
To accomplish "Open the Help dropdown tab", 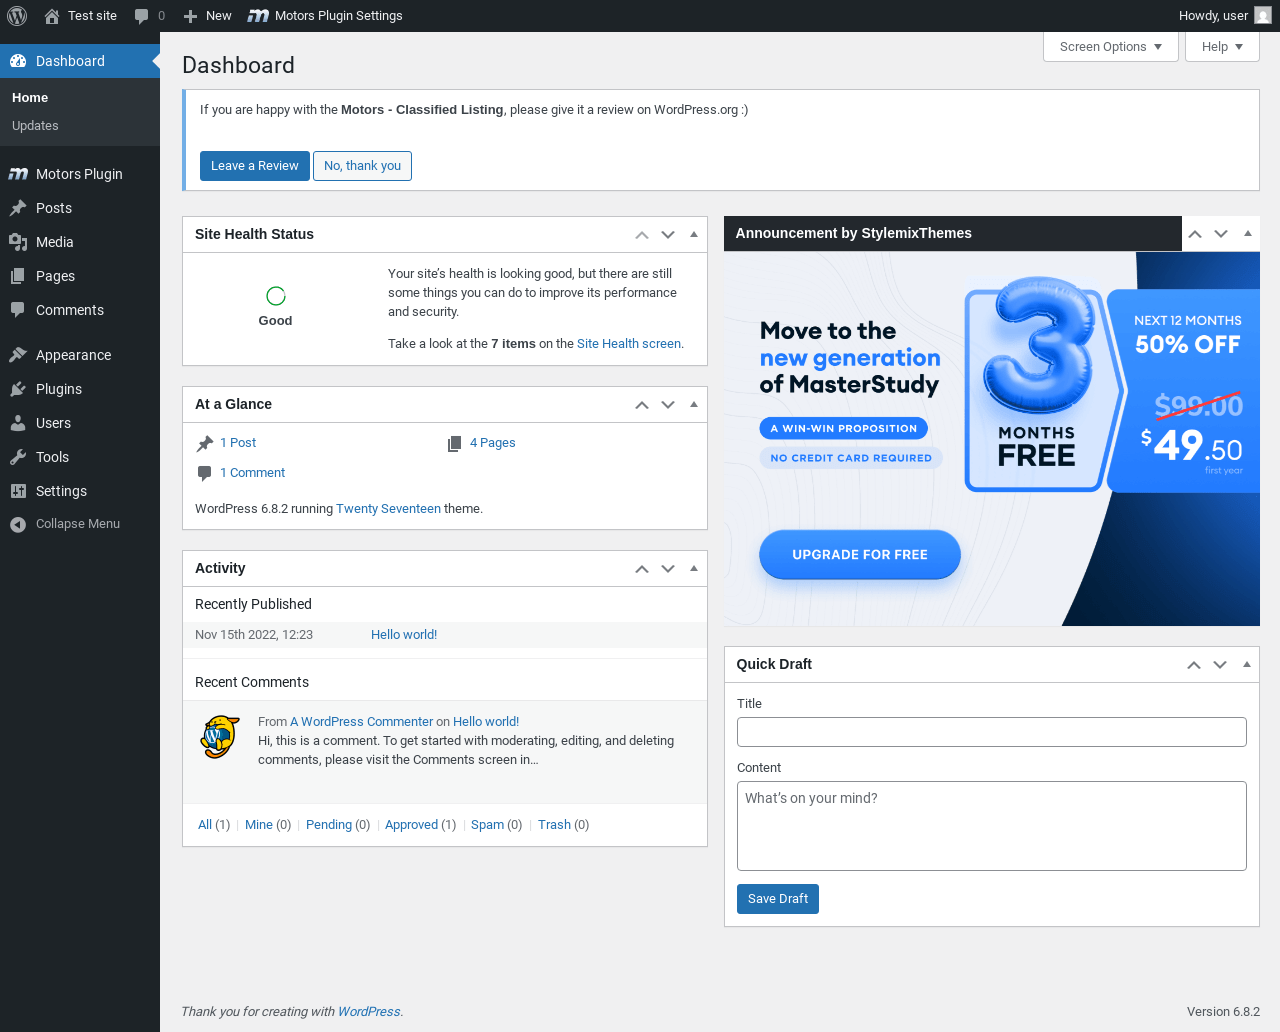I will (1222, 47).
